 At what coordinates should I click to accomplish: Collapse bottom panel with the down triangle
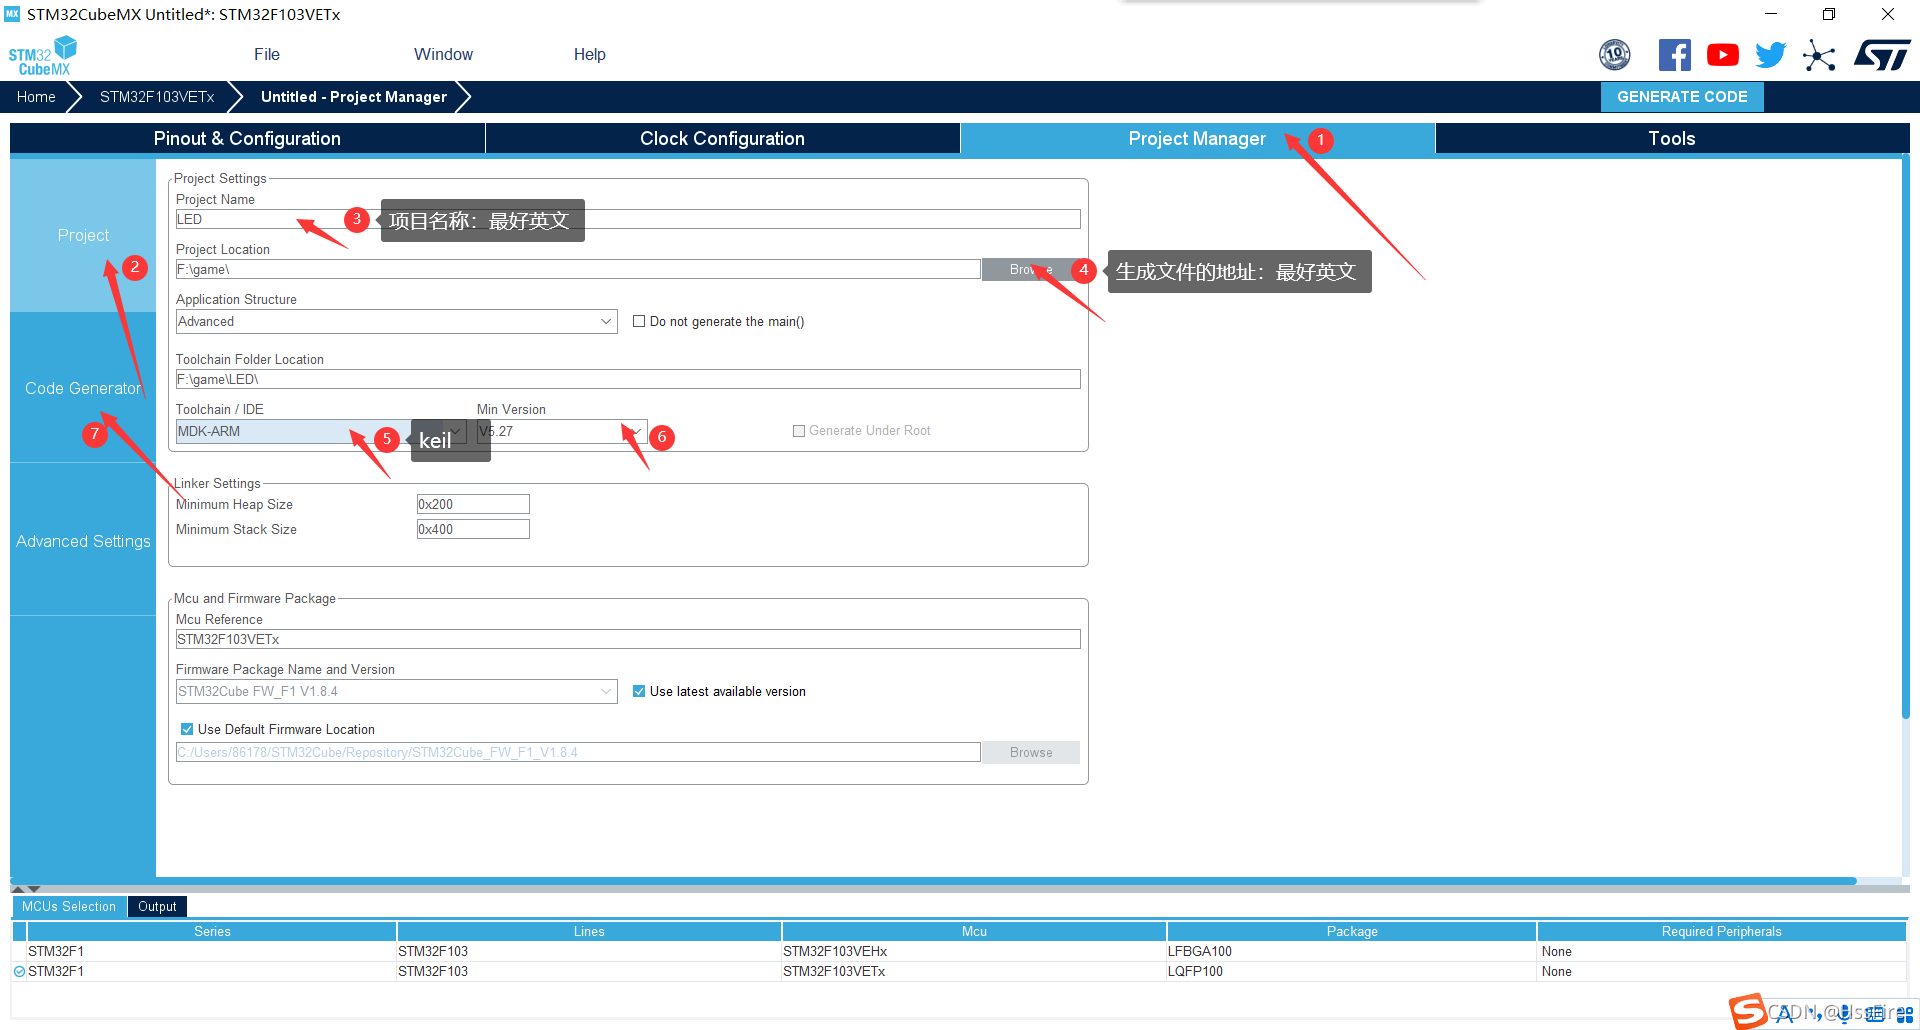point(34,888)
